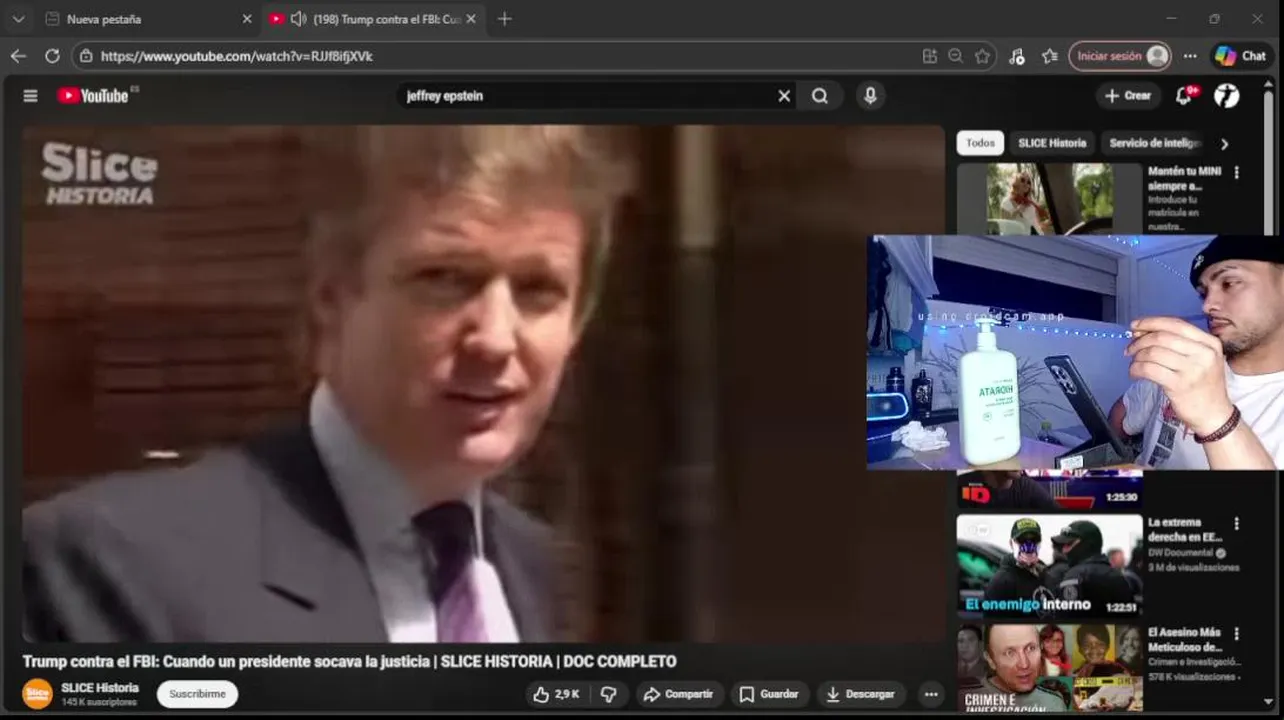Open the Crimen e Investigación video thumbnail
Image resolution: width=1284 pixels, height=720 pixels.
tap(1049, 667)
